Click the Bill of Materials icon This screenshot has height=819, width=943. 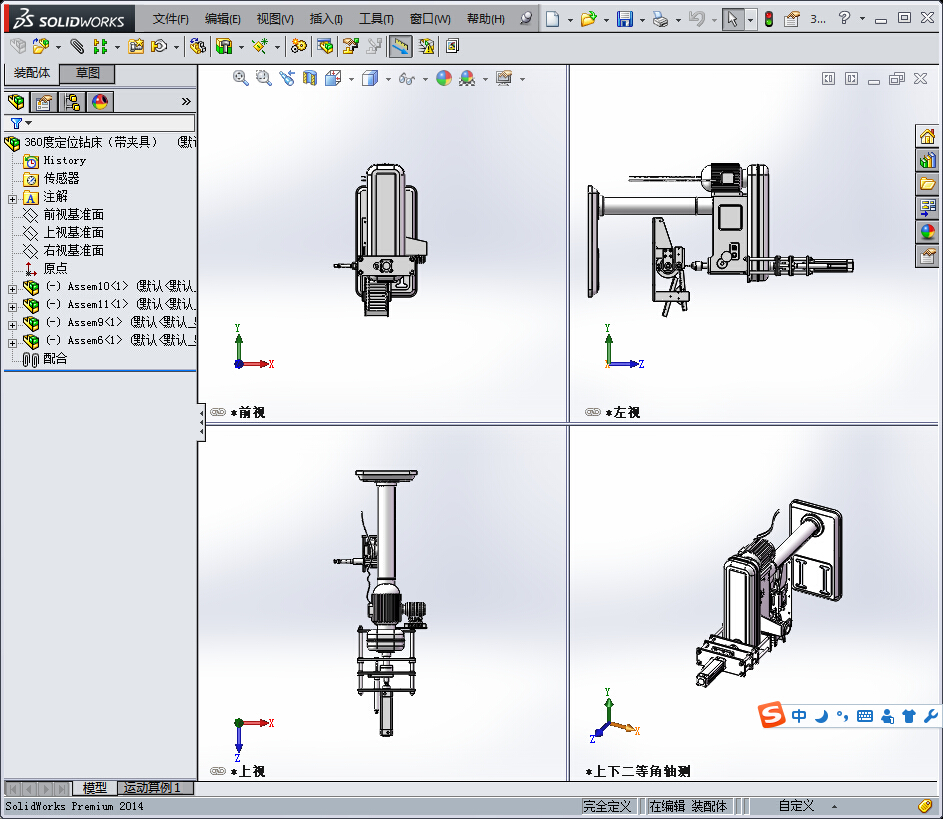click(325, 46)
